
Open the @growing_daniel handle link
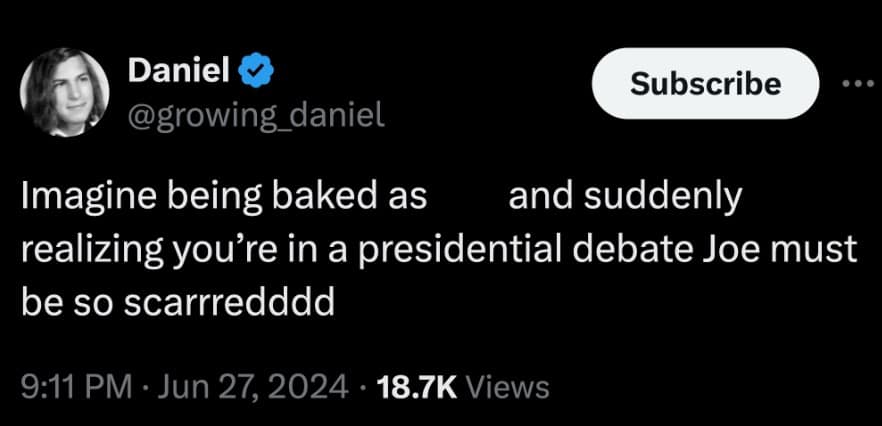tap(255, 116)
